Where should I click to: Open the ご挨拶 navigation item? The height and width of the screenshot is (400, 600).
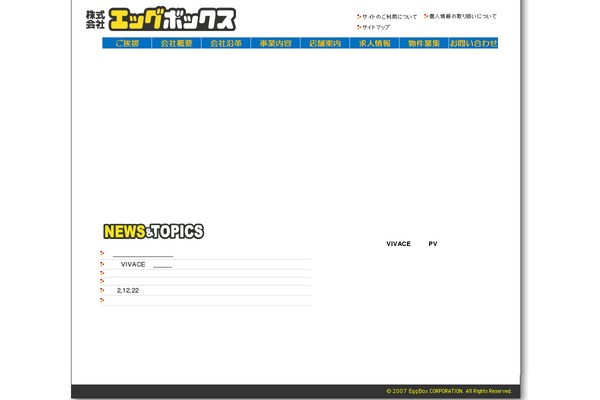(127, 43)
